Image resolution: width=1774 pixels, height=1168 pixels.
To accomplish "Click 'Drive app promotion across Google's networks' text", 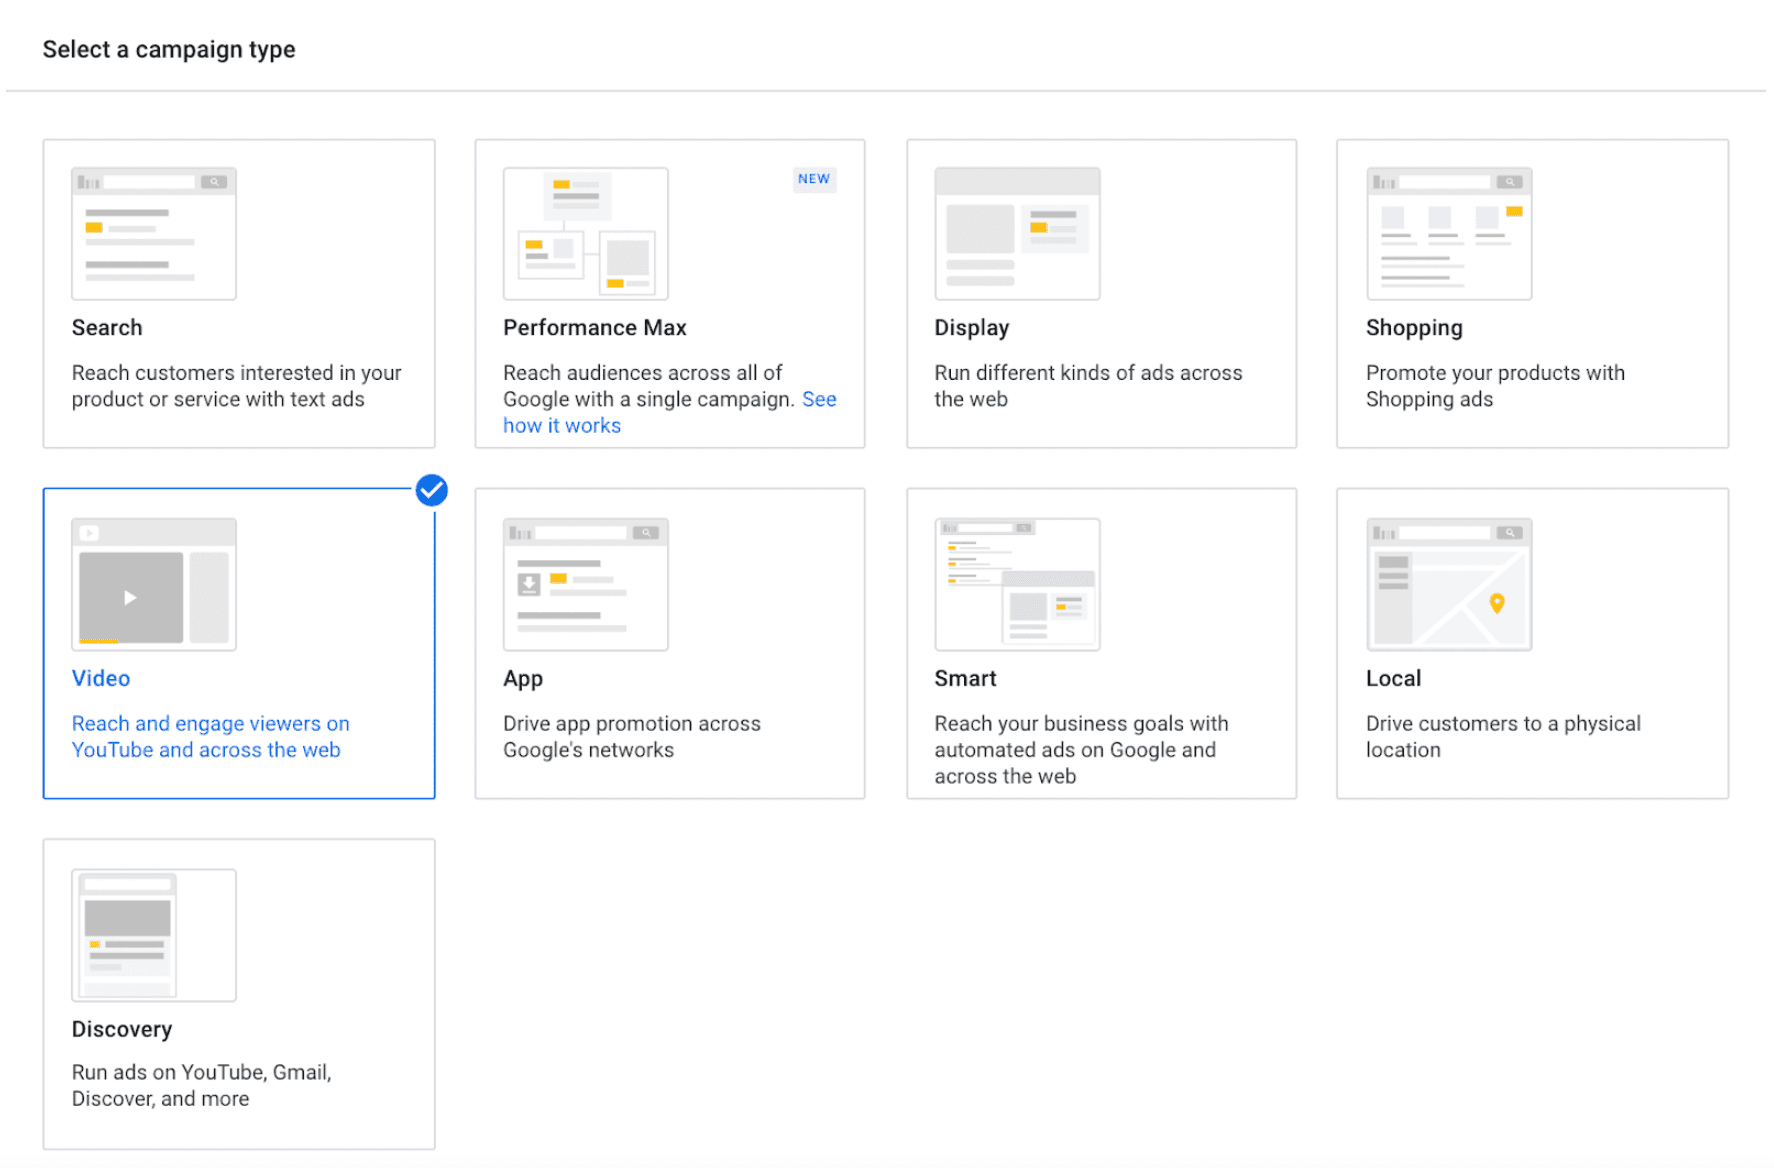I will [632, 737].
